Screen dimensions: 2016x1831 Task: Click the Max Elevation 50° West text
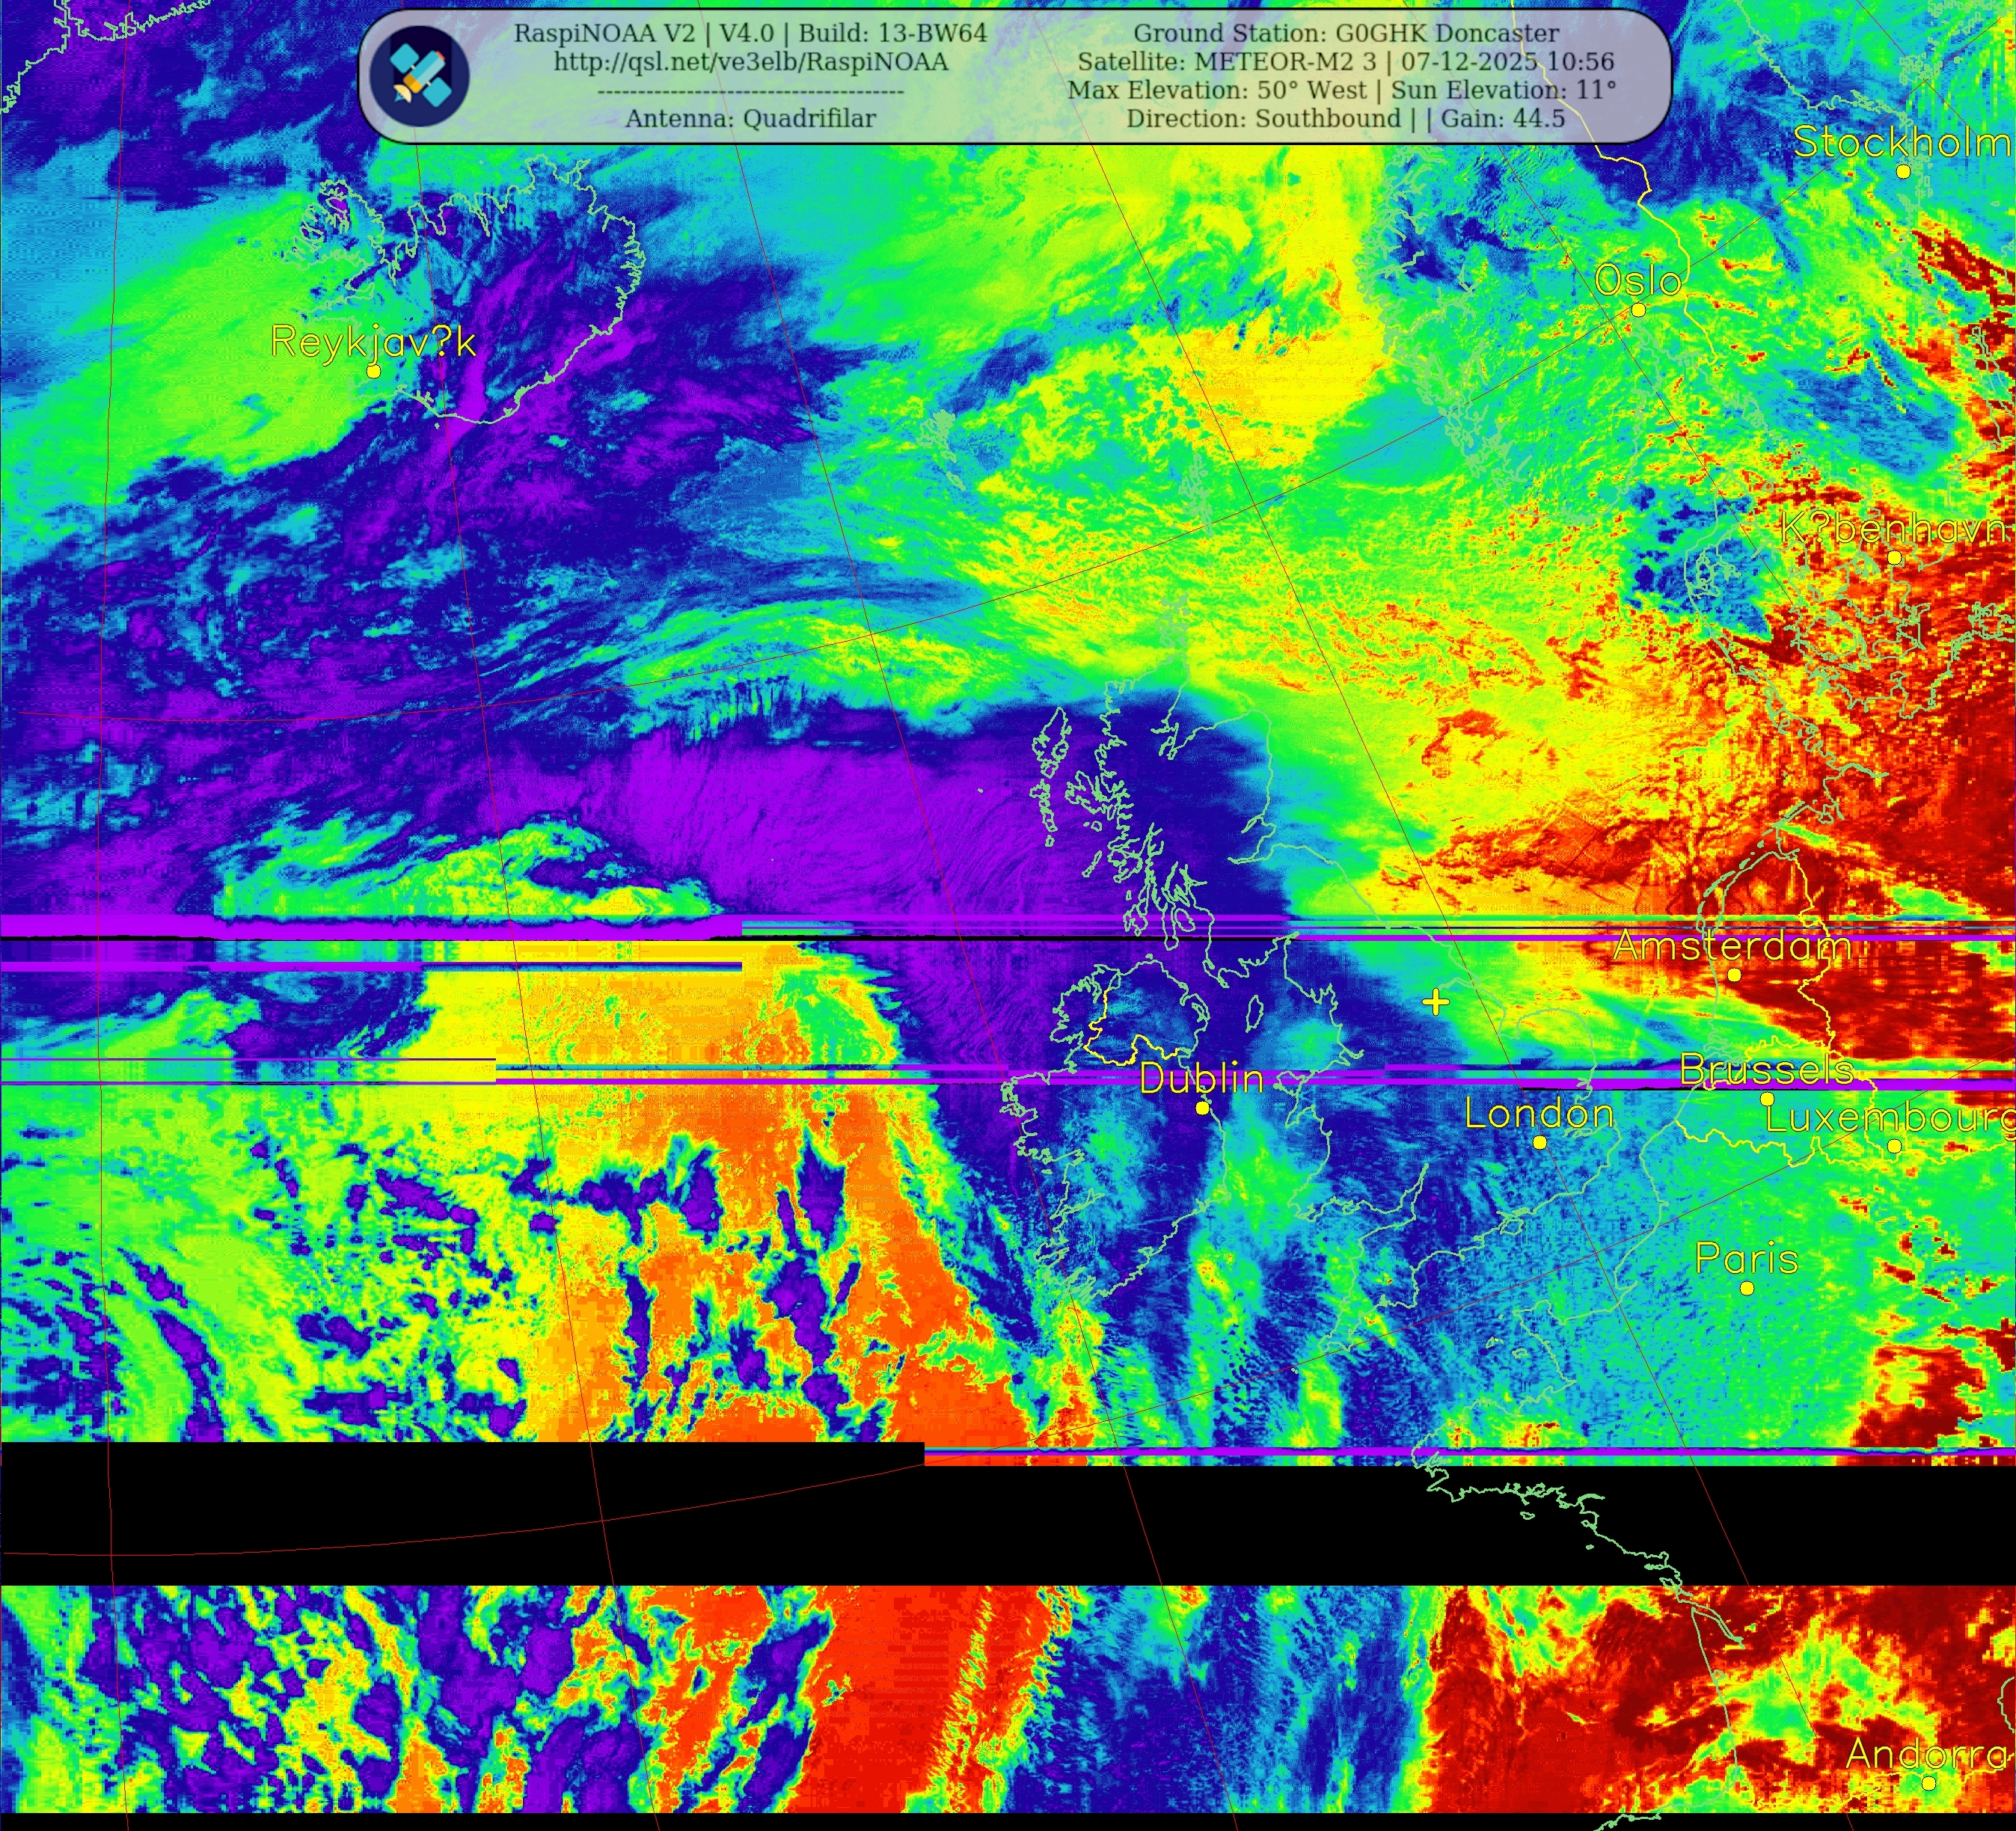(x=1216, y=90)
